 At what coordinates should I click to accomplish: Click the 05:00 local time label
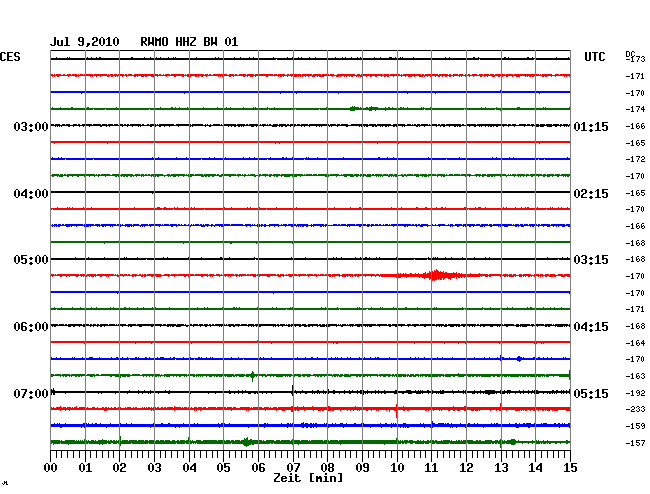(31, 260)
